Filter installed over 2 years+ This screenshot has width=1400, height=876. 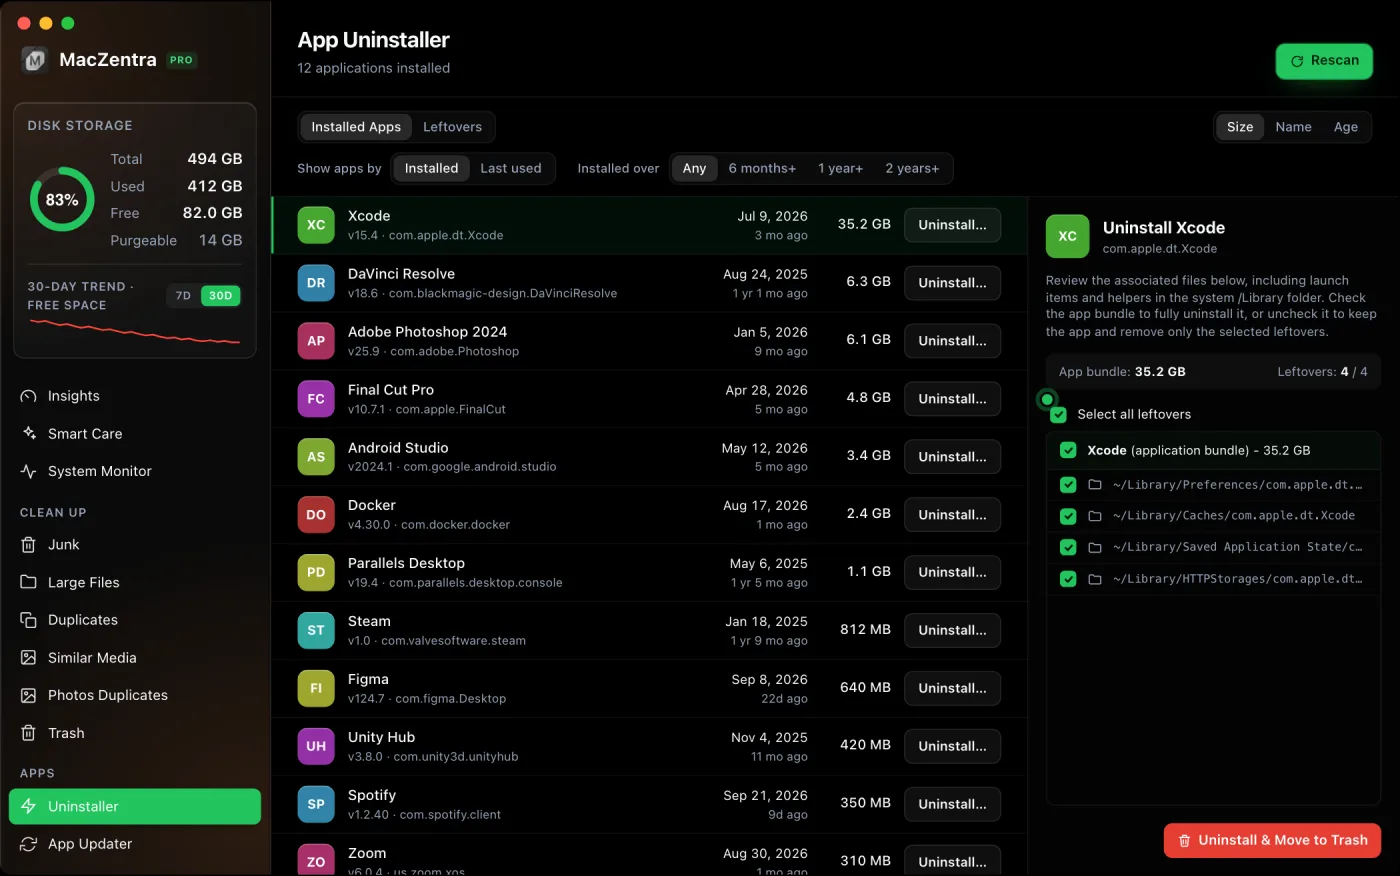click(912, 168)
